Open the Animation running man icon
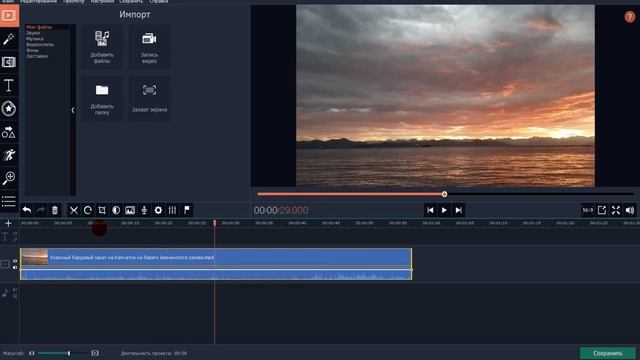The image size is (640, 360). tap(9, 155)
